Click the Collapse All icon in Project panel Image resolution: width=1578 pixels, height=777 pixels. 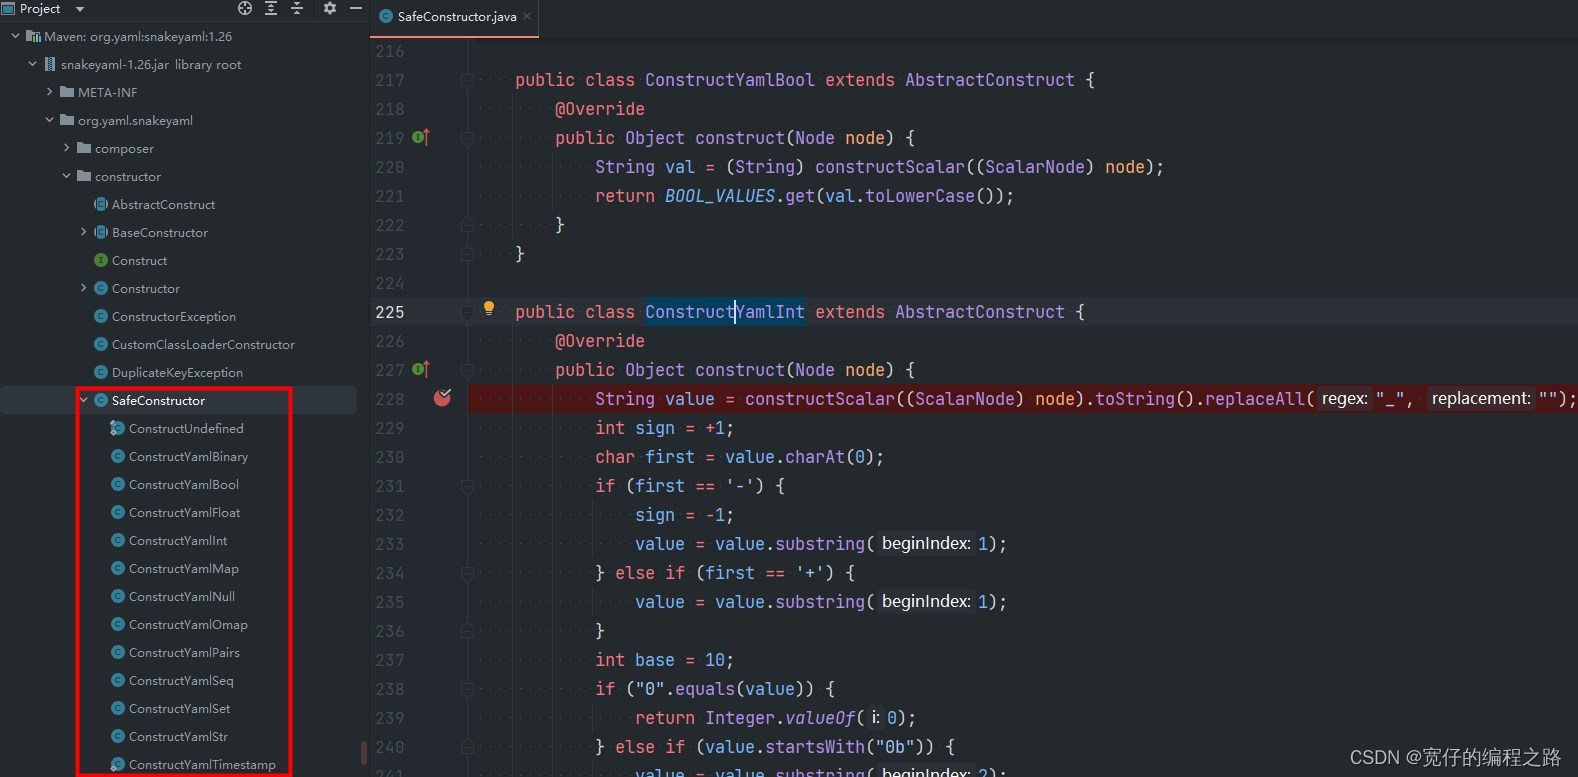tap(297, 8)
